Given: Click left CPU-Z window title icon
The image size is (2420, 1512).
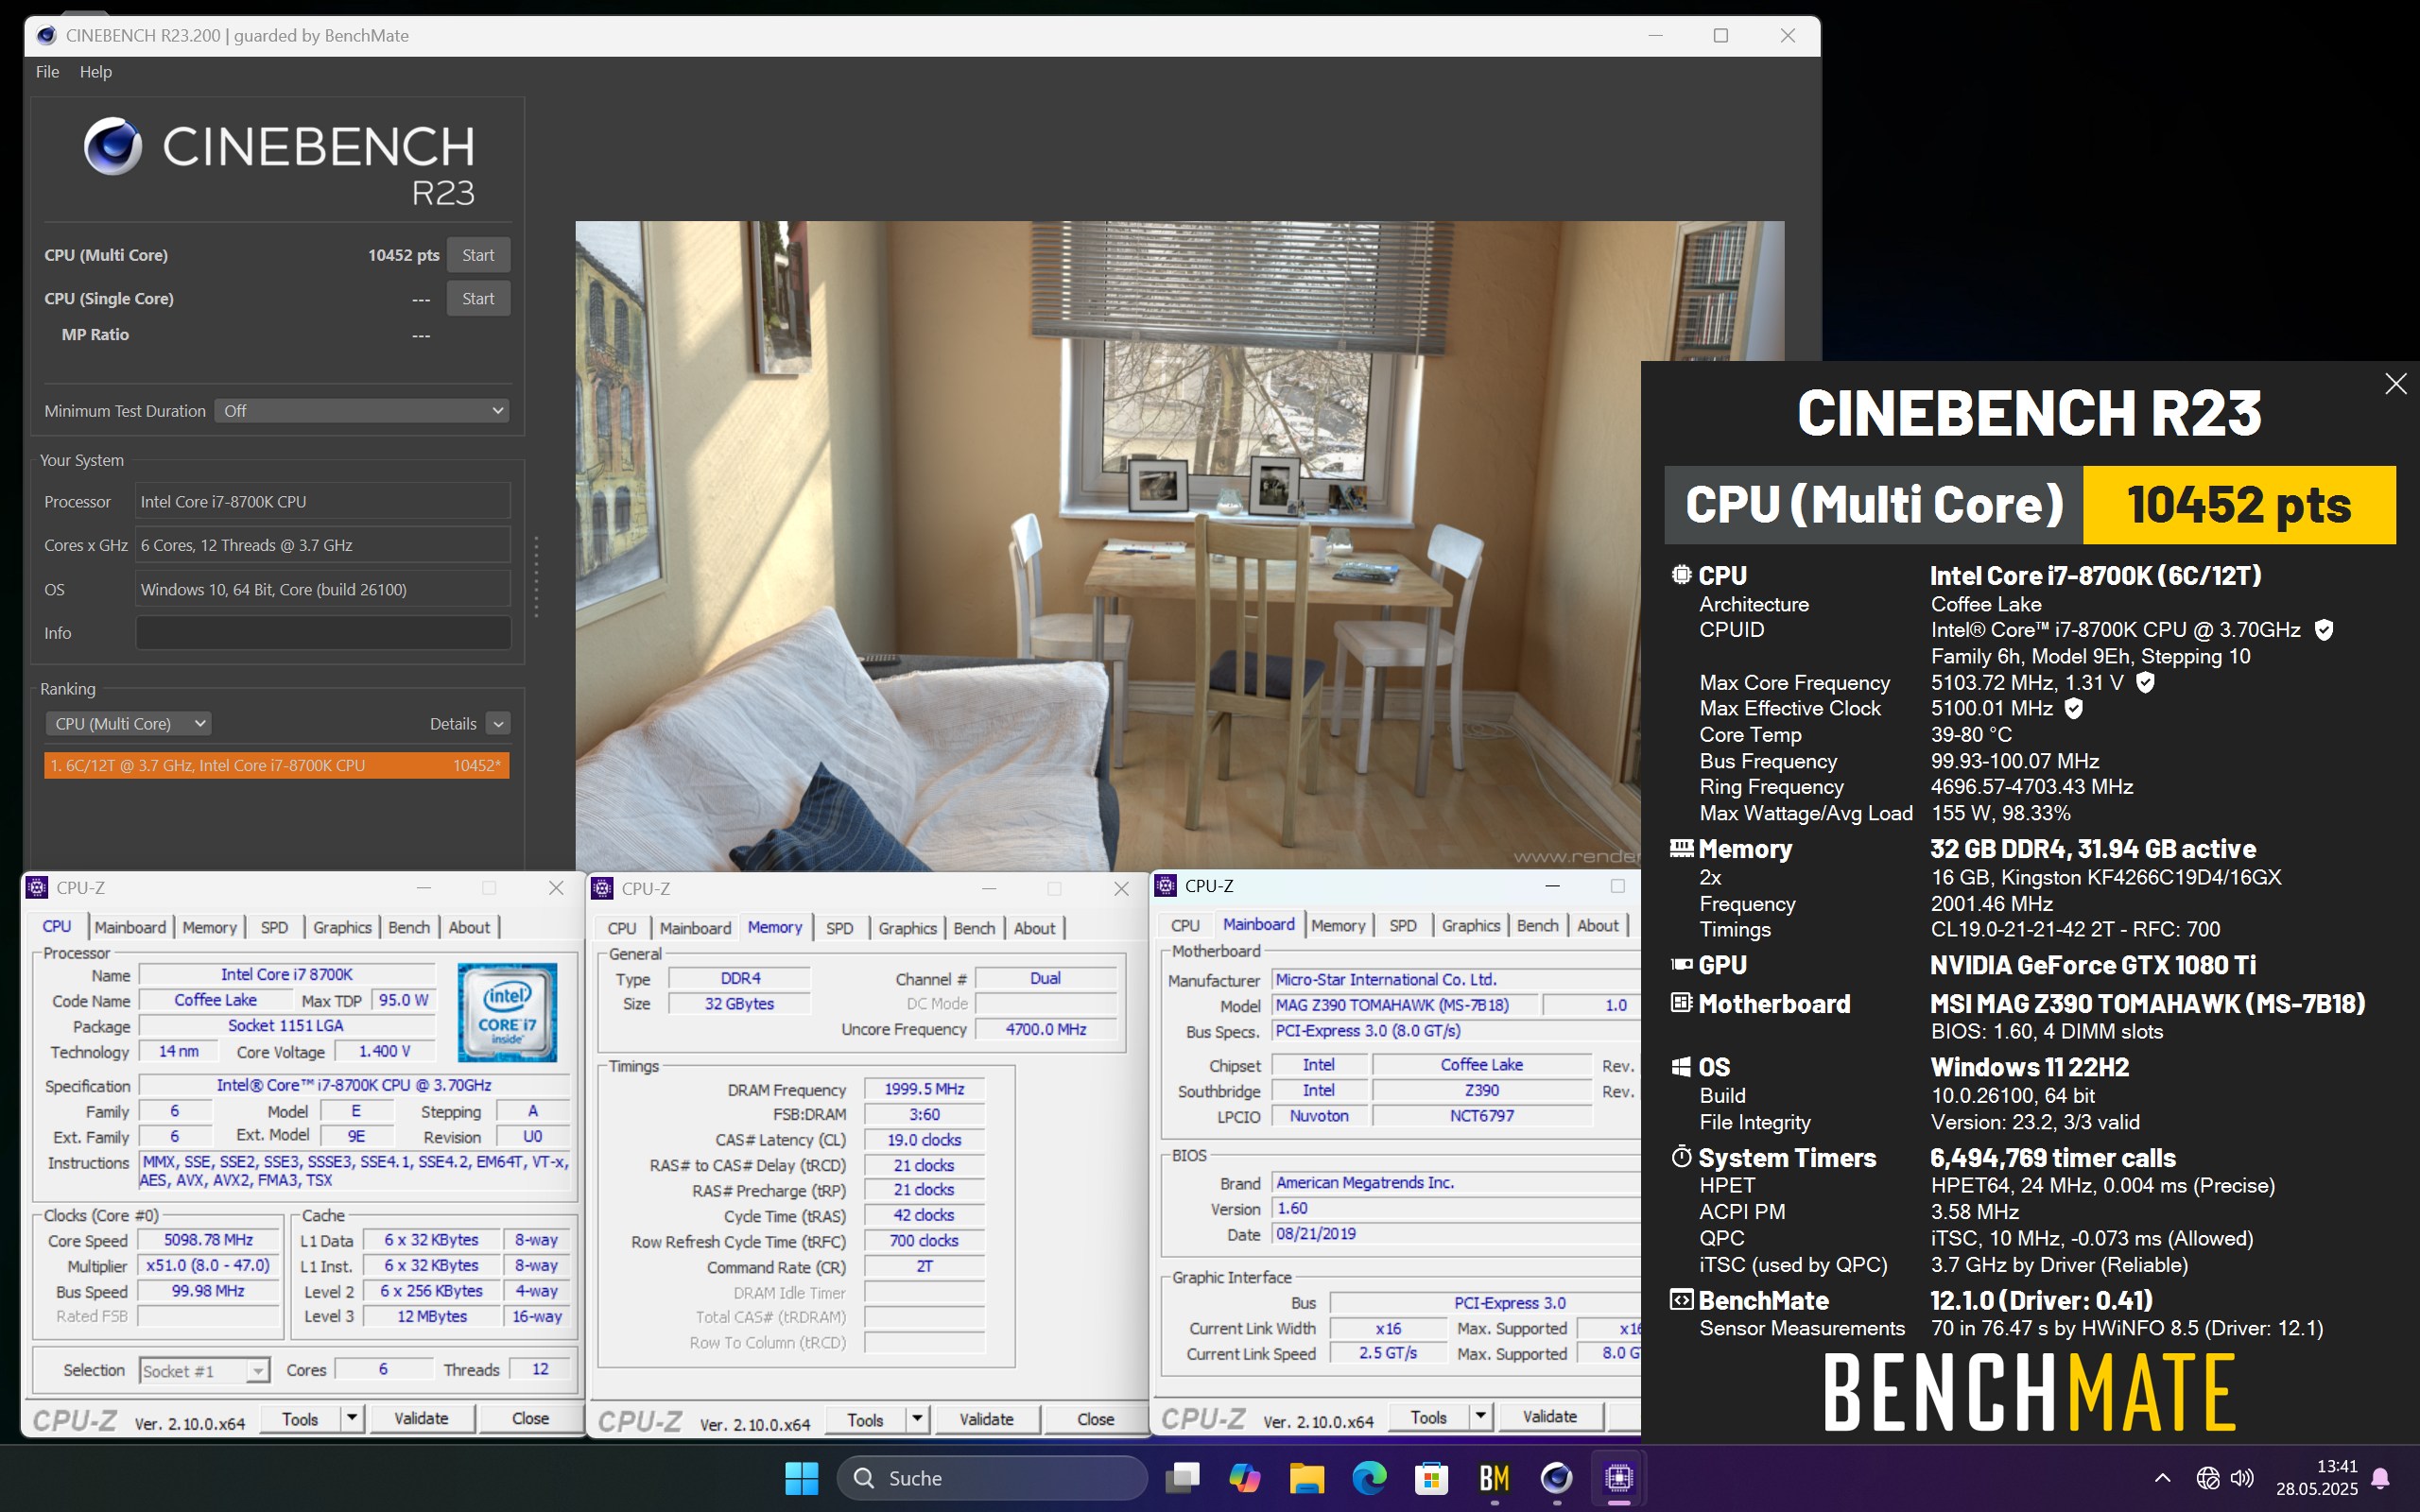Looking at the screenshot, I should (37, 887).
